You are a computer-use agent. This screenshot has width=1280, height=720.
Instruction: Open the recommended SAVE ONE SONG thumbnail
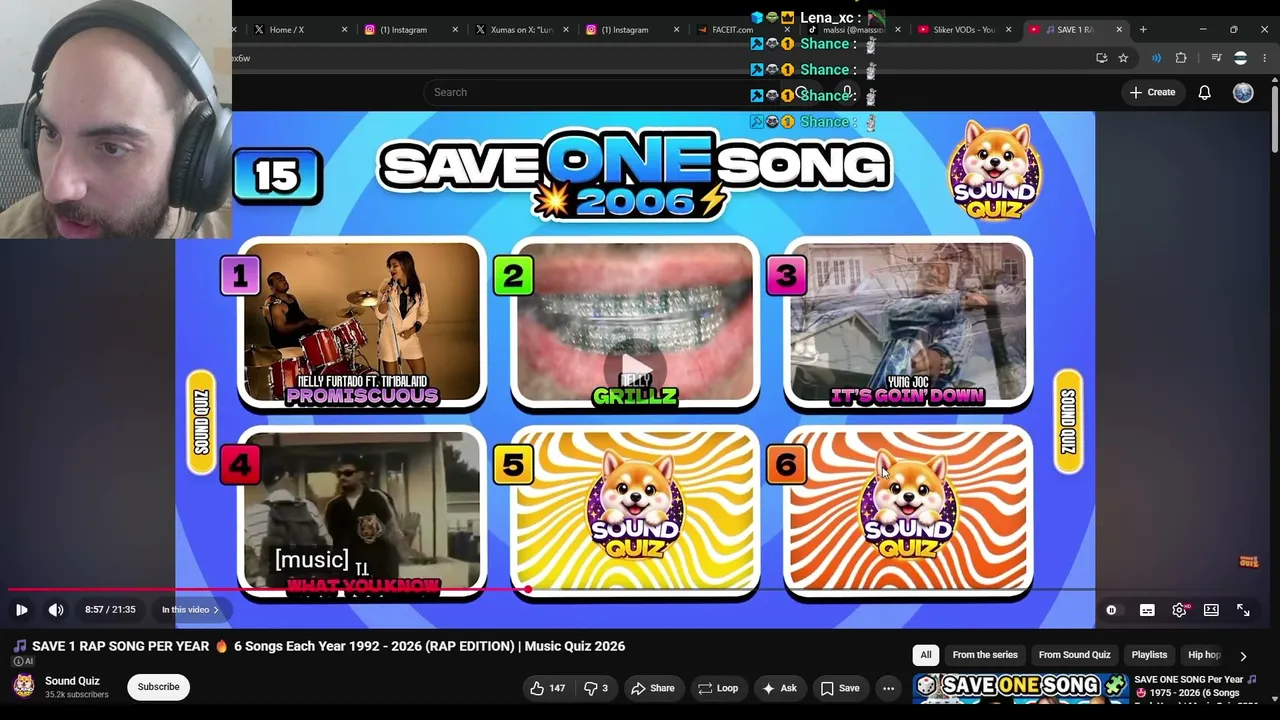tap(1021, 688)
